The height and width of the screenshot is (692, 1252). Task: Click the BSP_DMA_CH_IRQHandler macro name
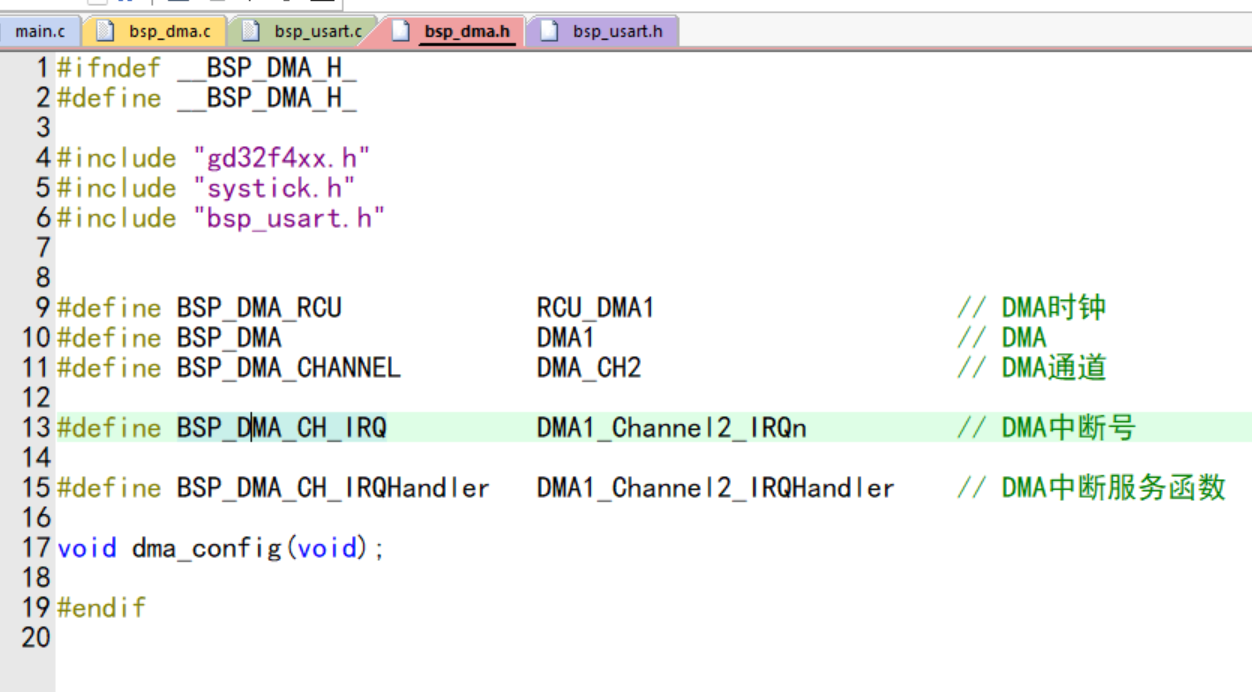tap(333, 488)
